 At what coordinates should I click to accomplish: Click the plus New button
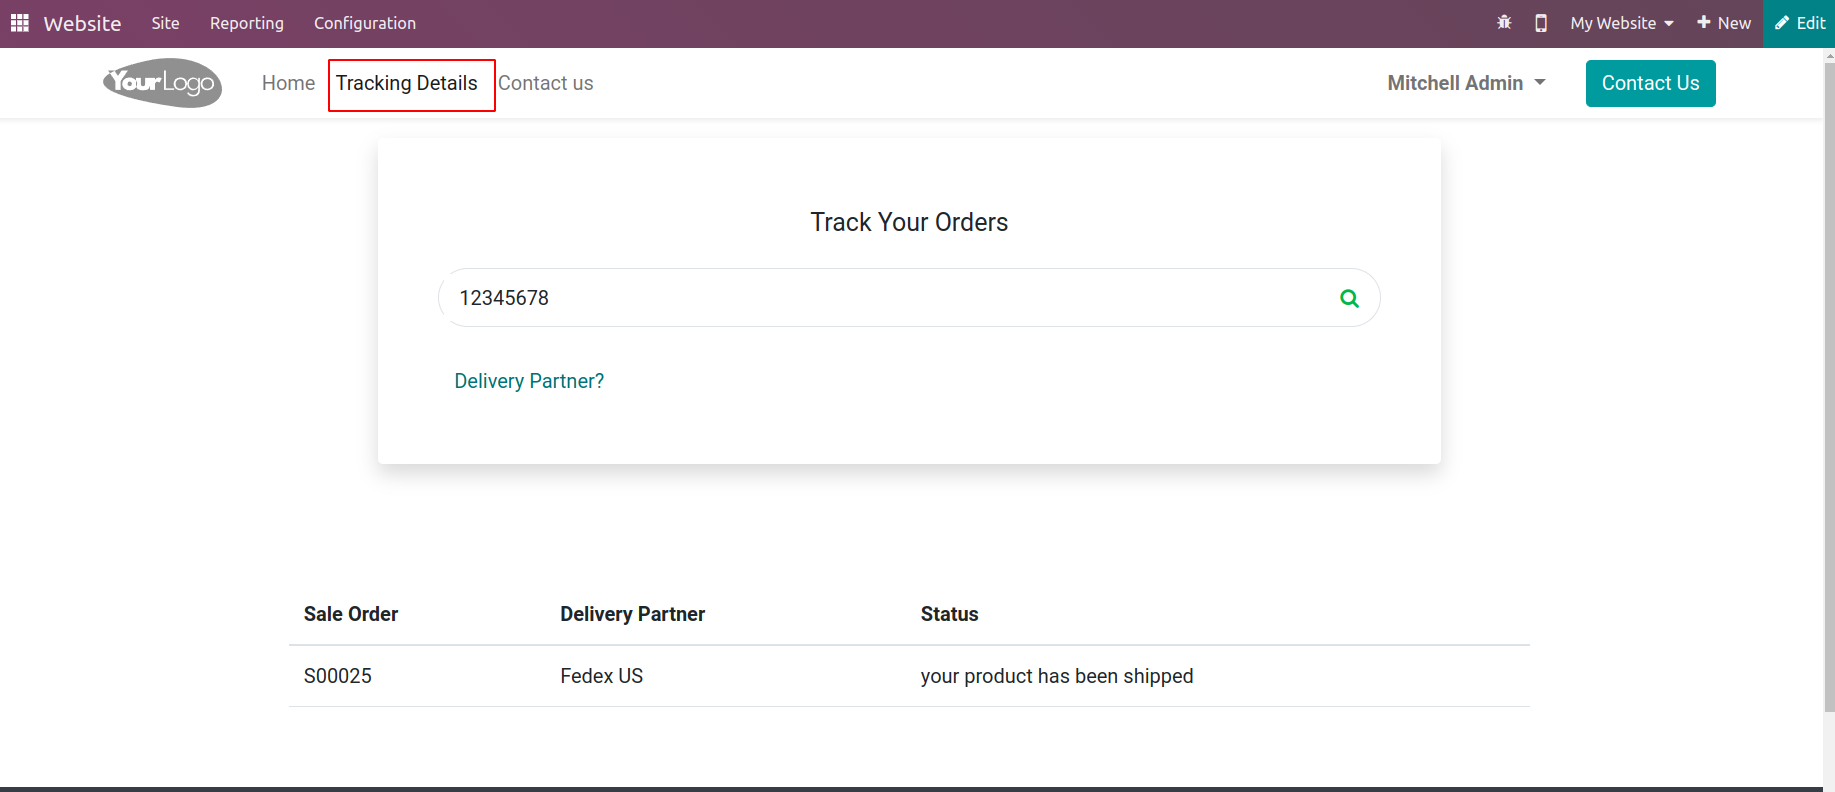[1724, 23]
